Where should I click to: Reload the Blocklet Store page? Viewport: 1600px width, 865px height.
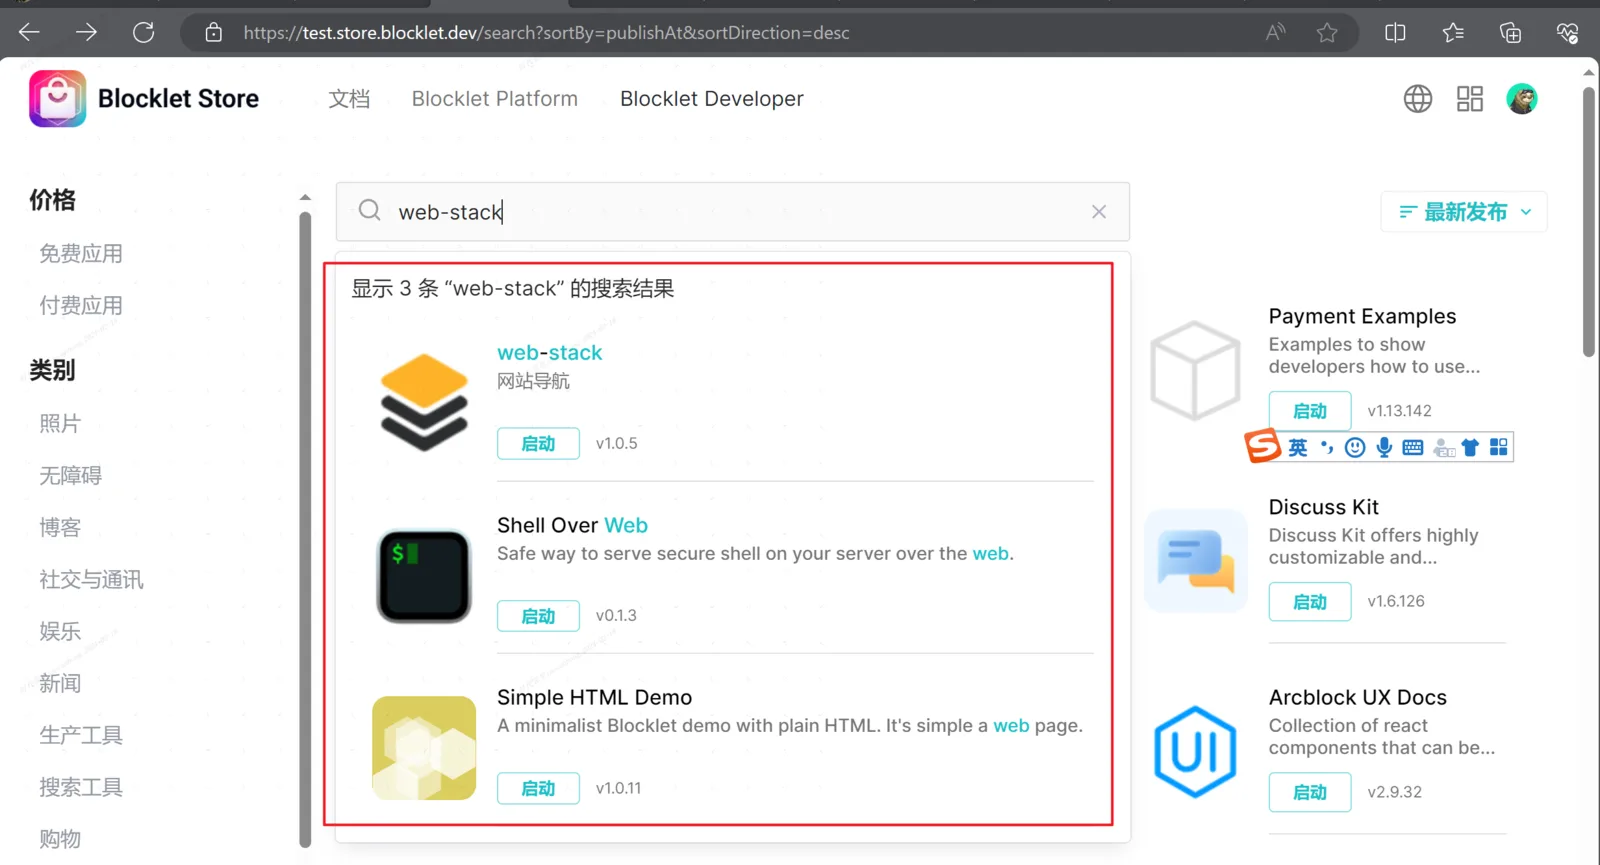click(144, 33)
